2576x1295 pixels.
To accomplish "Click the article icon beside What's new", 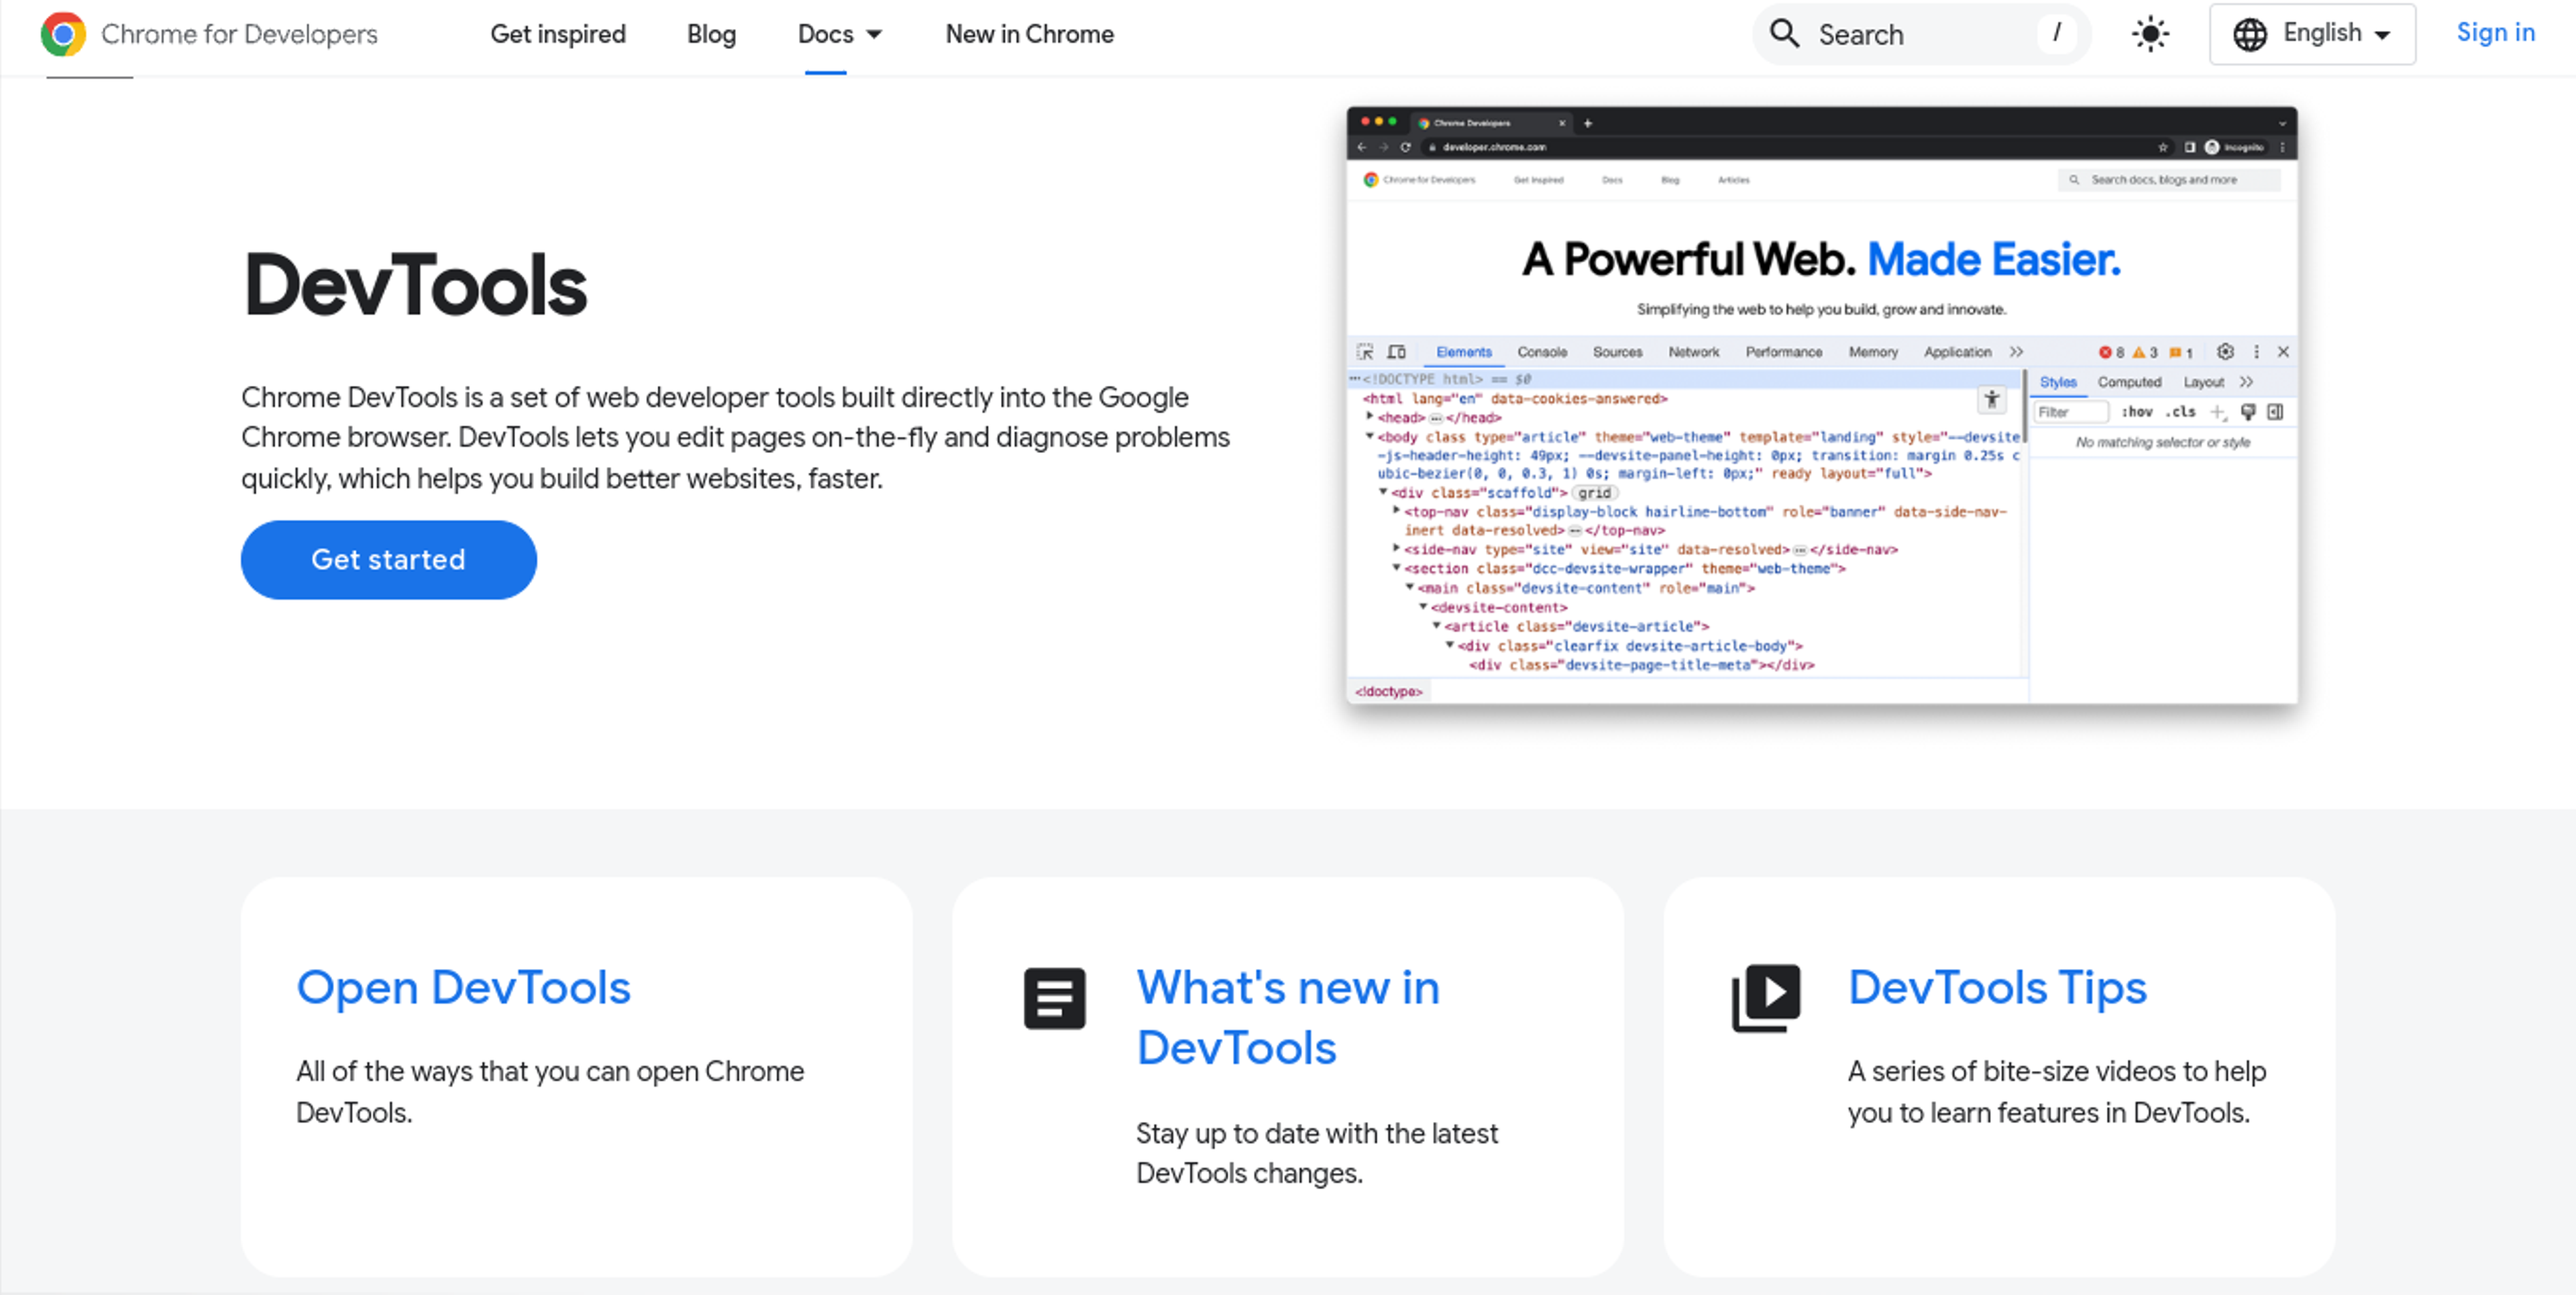I will [1054, 998].
